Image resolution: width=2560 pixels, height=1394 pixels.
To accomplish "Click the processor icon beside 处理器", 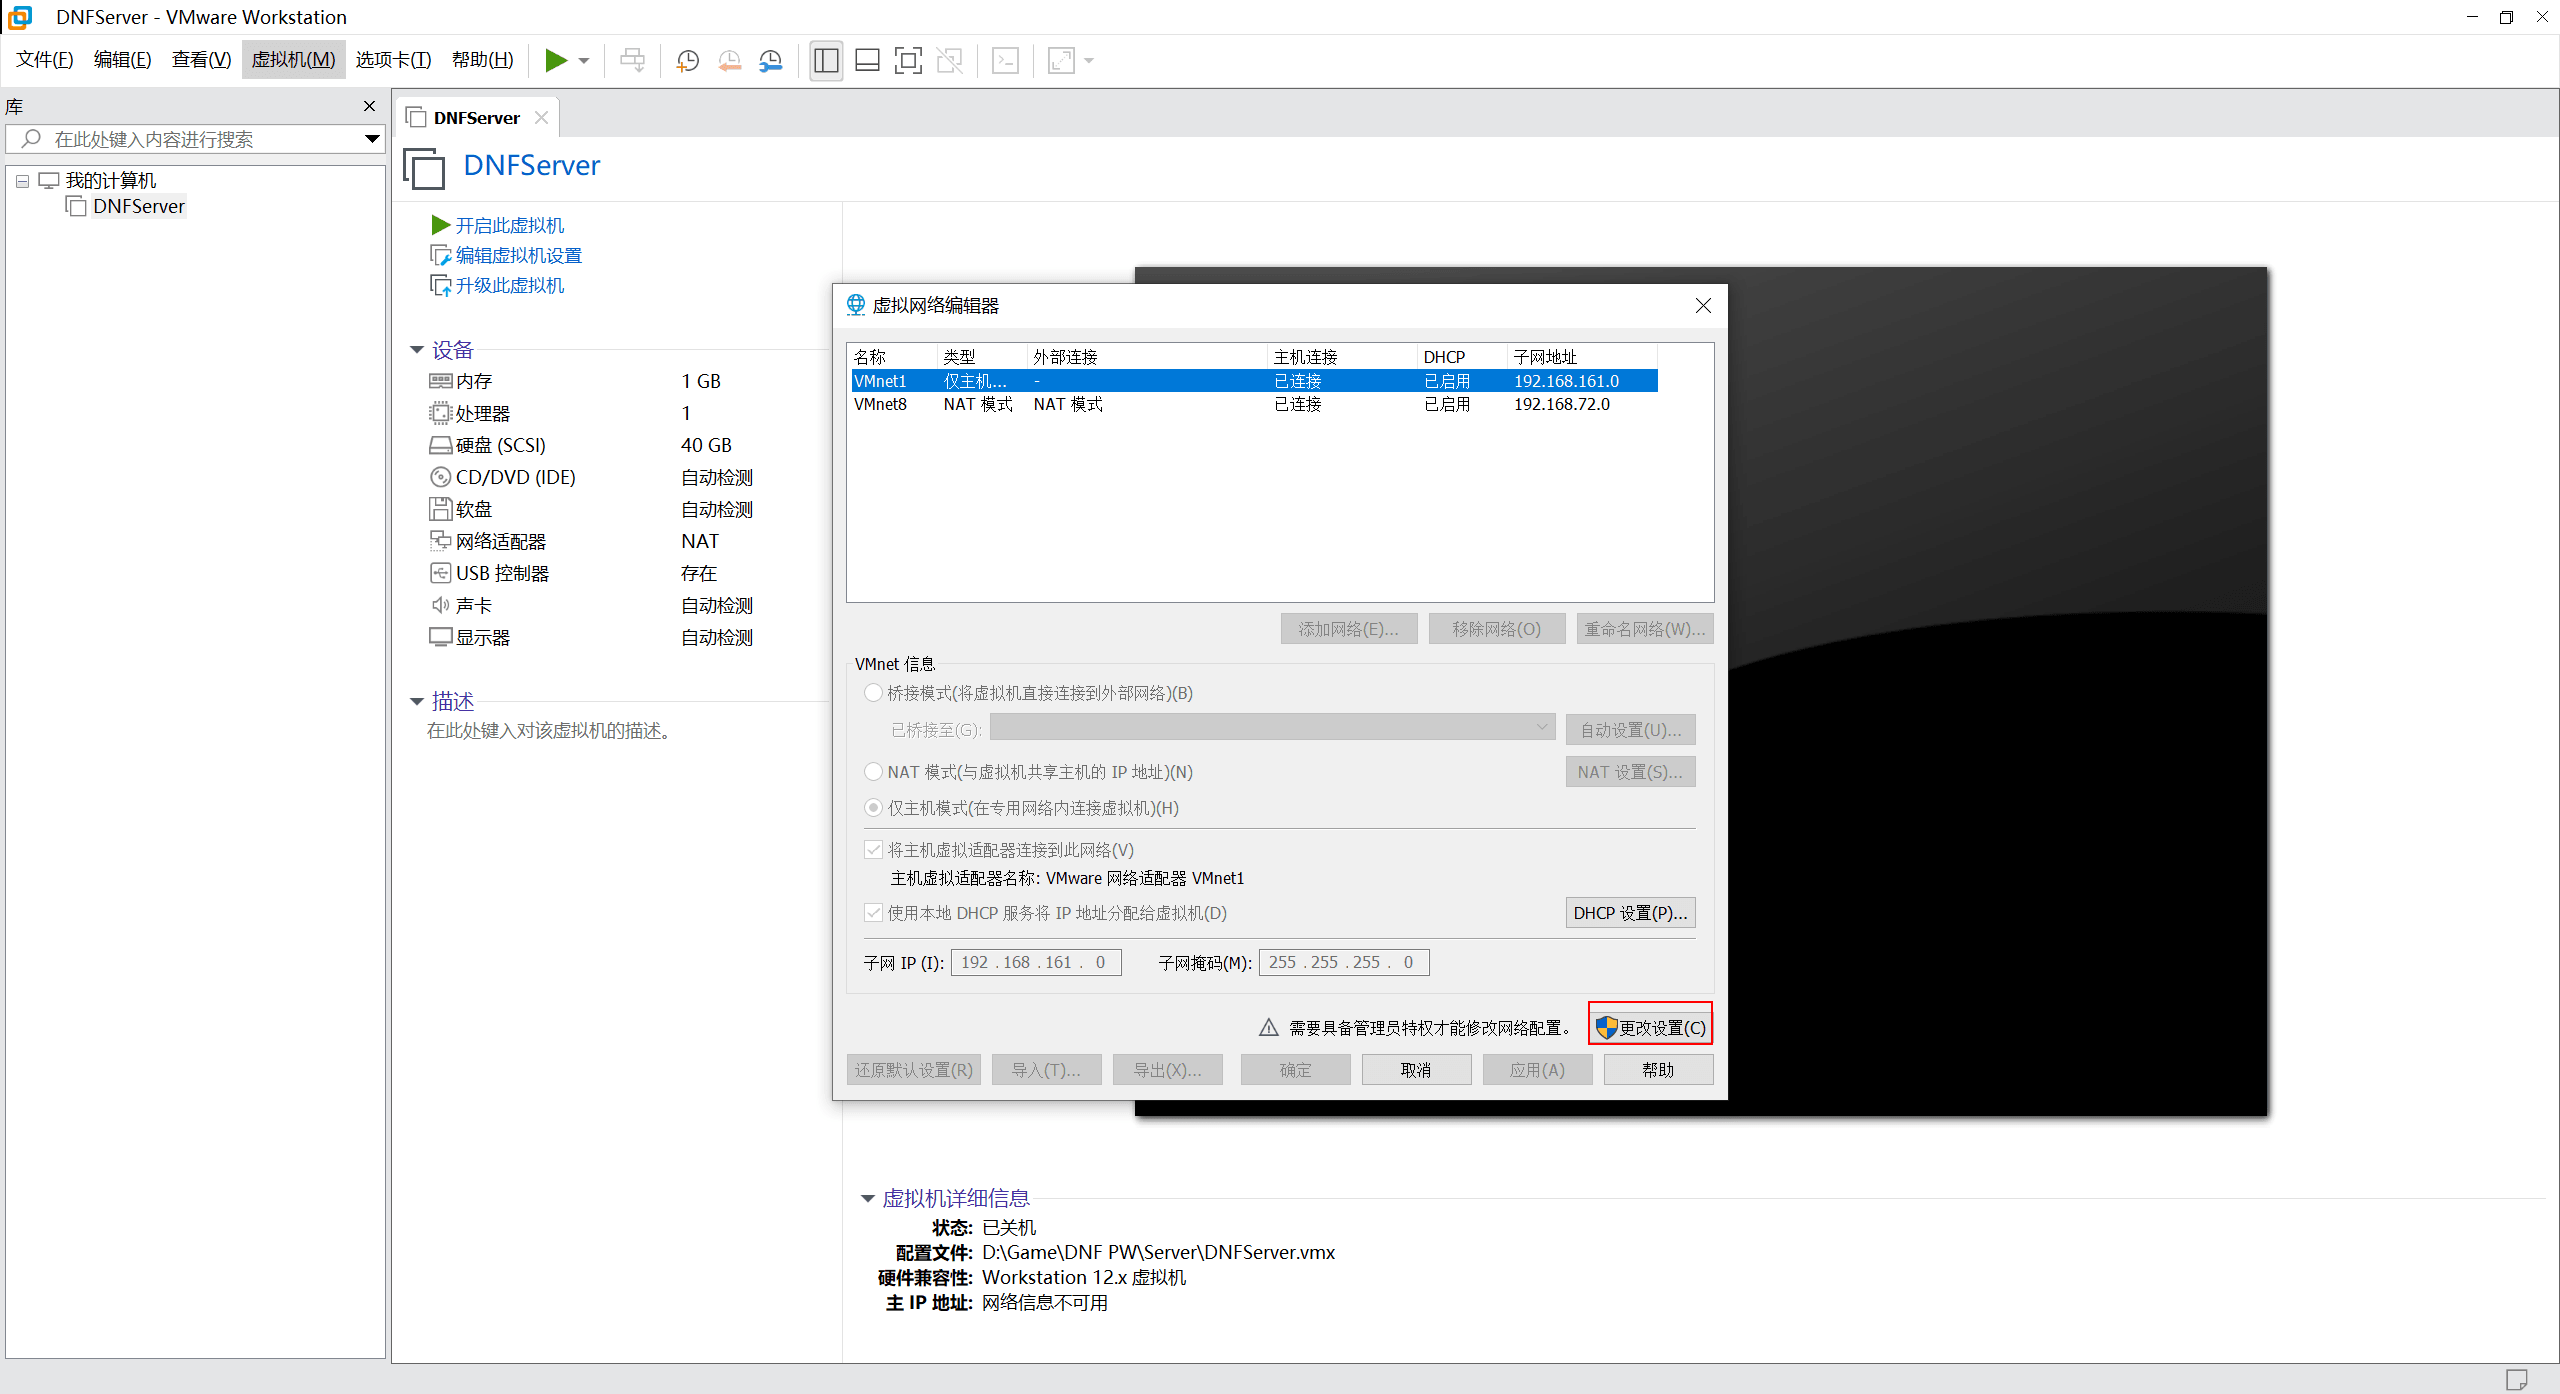I will (x=440, y=413).
